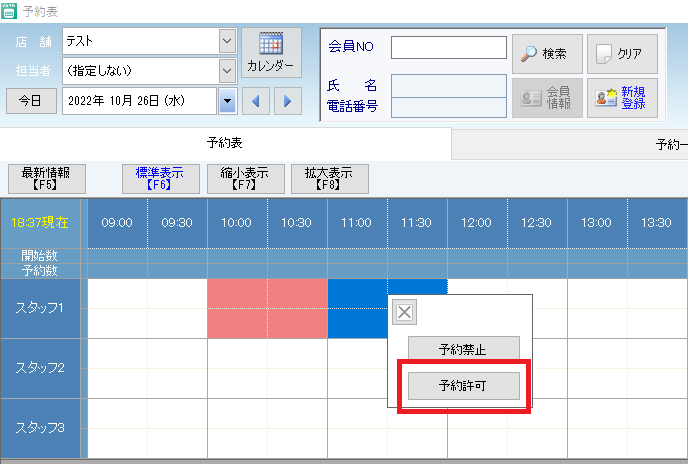Click the 検索 search button
Screen dimensions: 688x464
546,54
